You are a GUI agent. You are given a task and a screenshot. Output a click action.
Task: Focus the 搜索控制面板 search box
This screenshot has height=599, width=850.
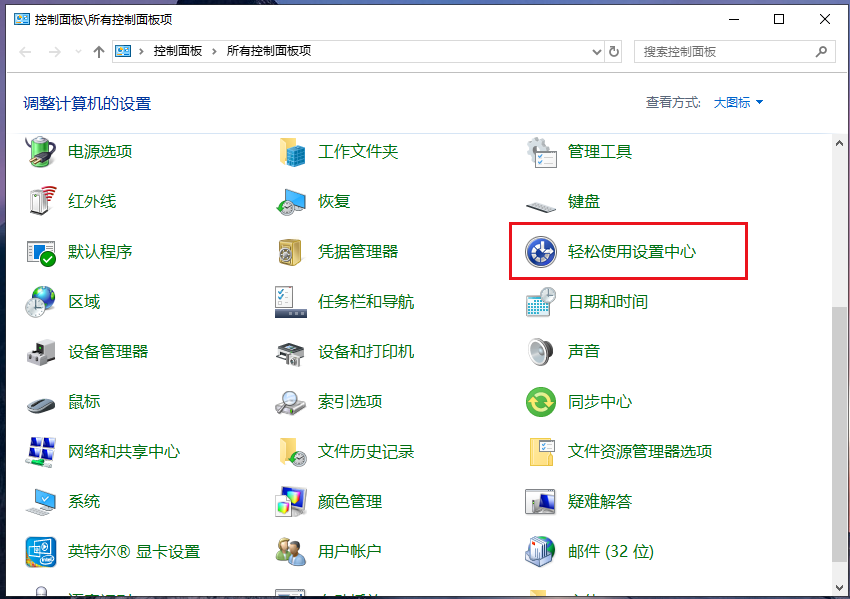[735, 51]
